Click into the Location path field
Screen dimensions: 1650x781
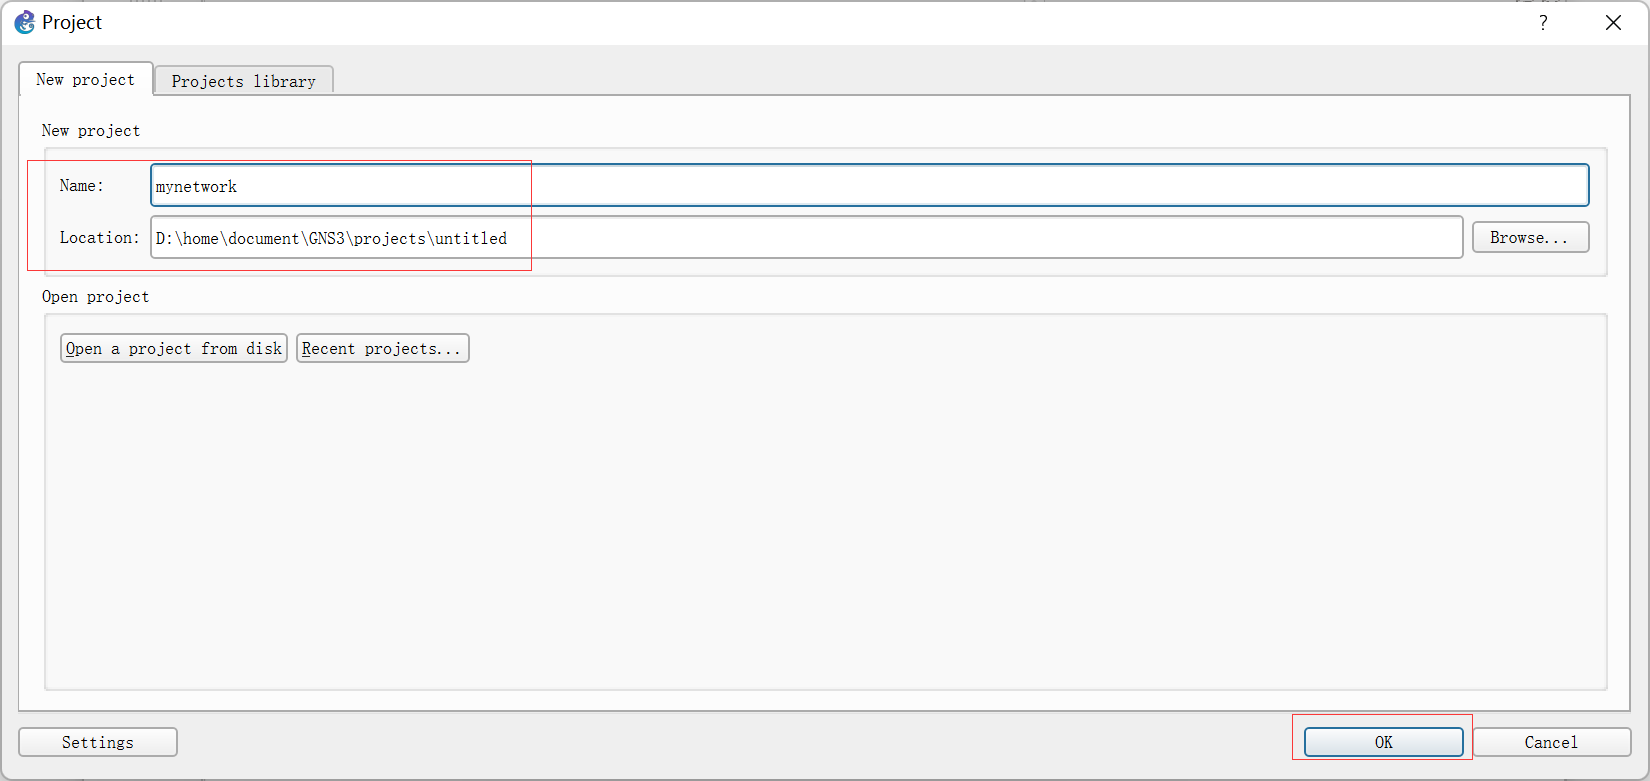(x=806, y=237)
